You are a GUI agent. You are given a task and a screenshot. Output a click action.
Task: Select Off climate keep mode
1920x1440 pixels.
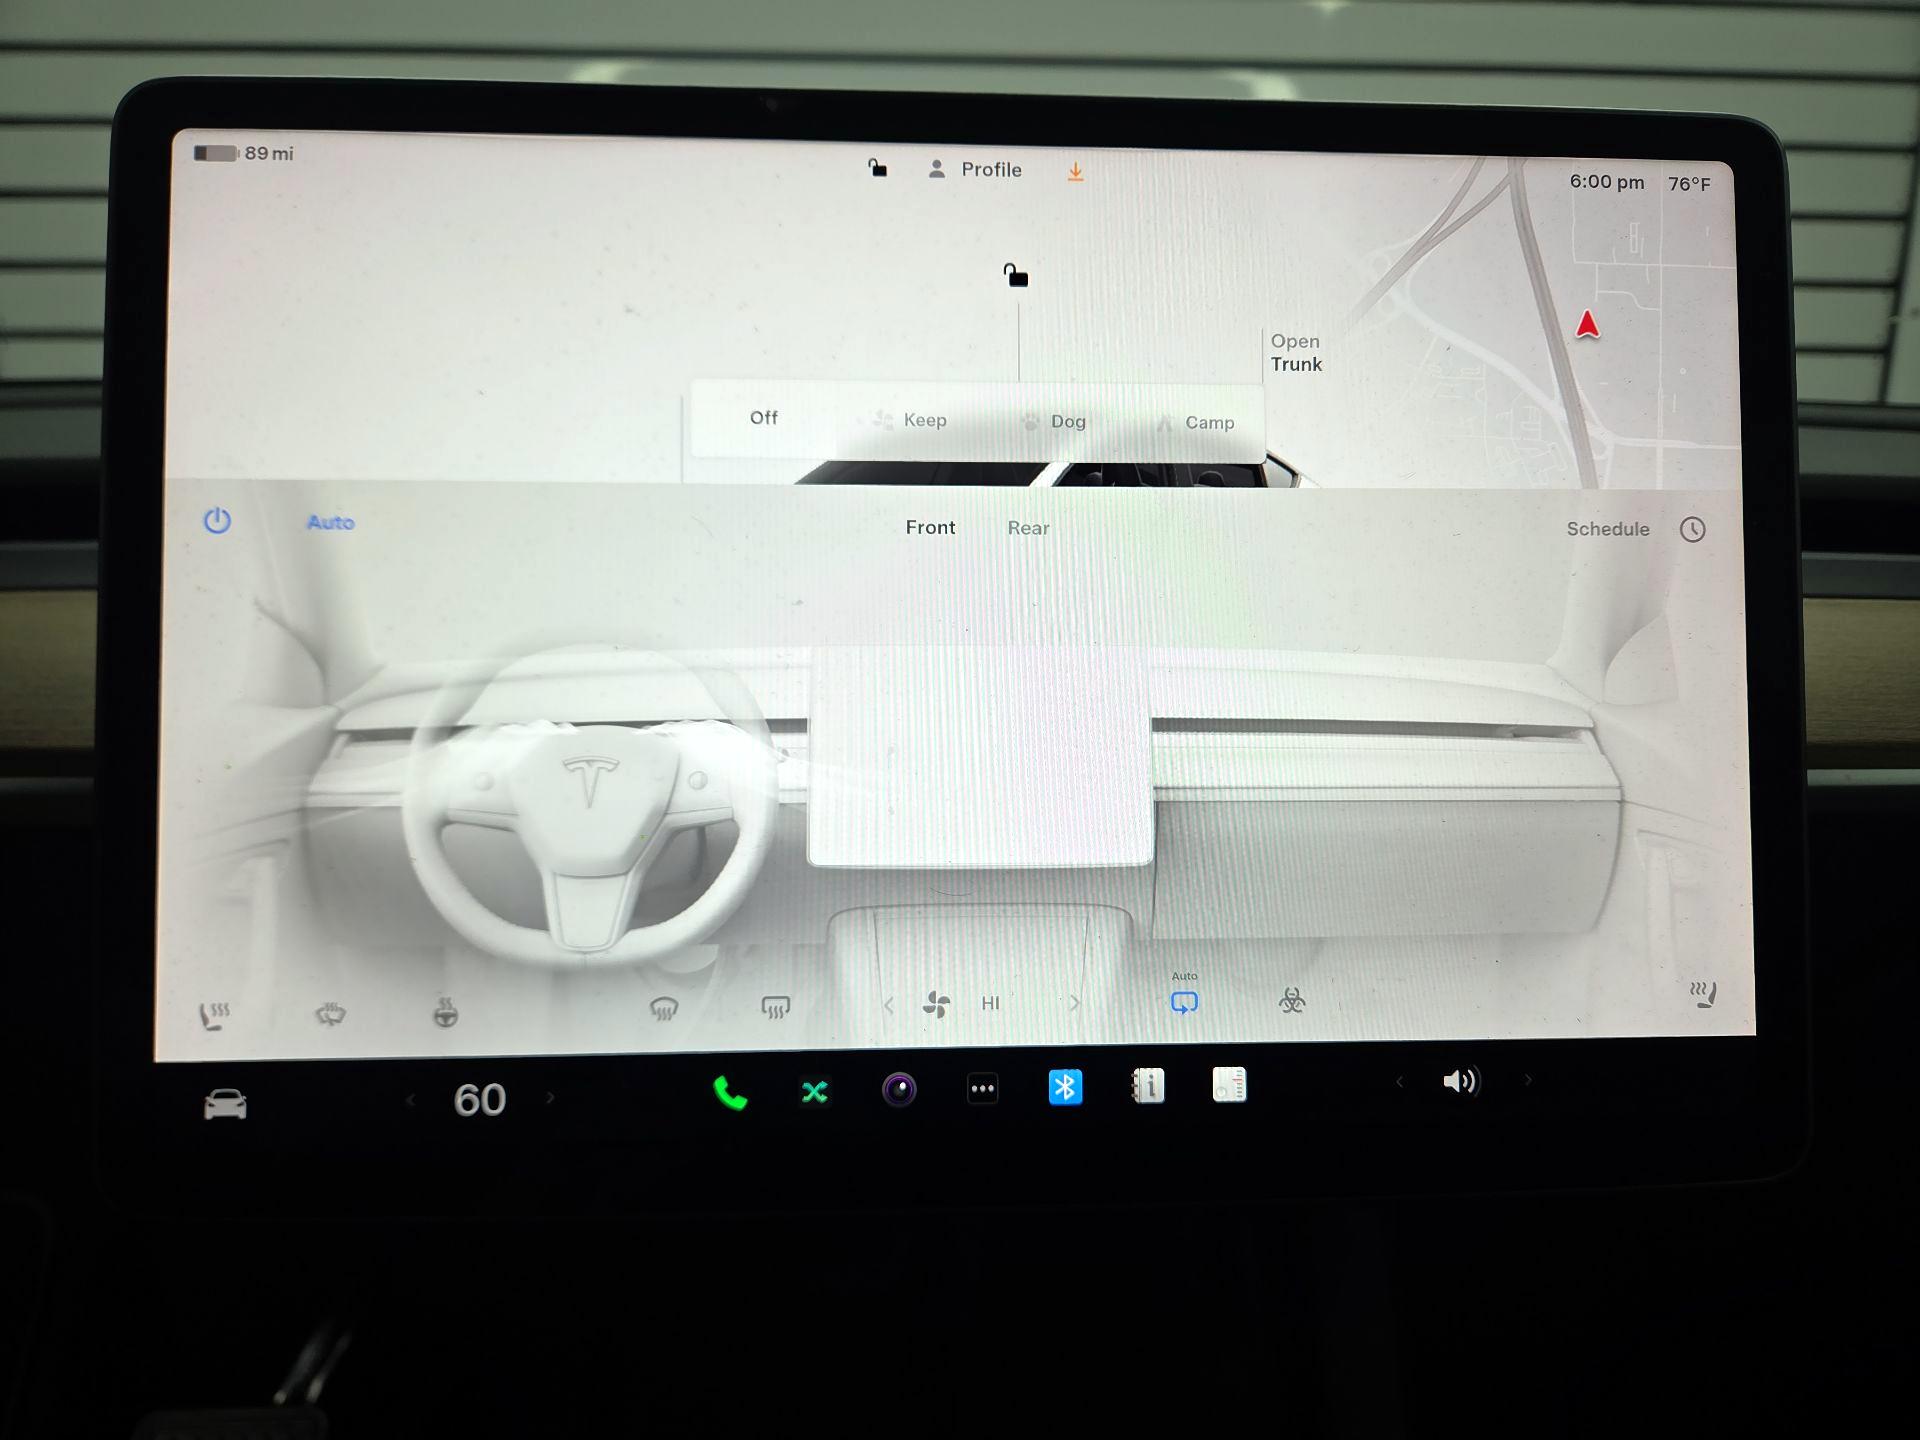tap(763, 418)
